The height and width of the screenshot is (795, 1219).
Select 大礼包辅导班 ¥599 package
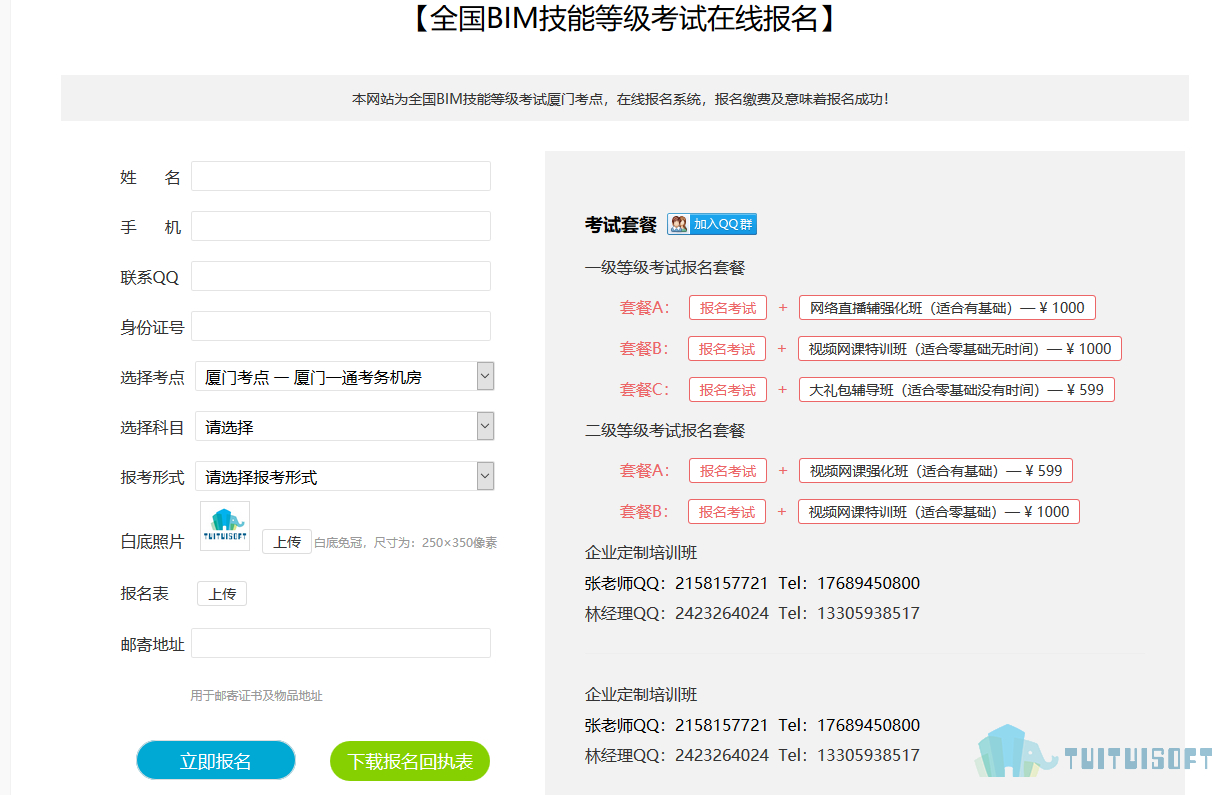[x=956, y=390]
